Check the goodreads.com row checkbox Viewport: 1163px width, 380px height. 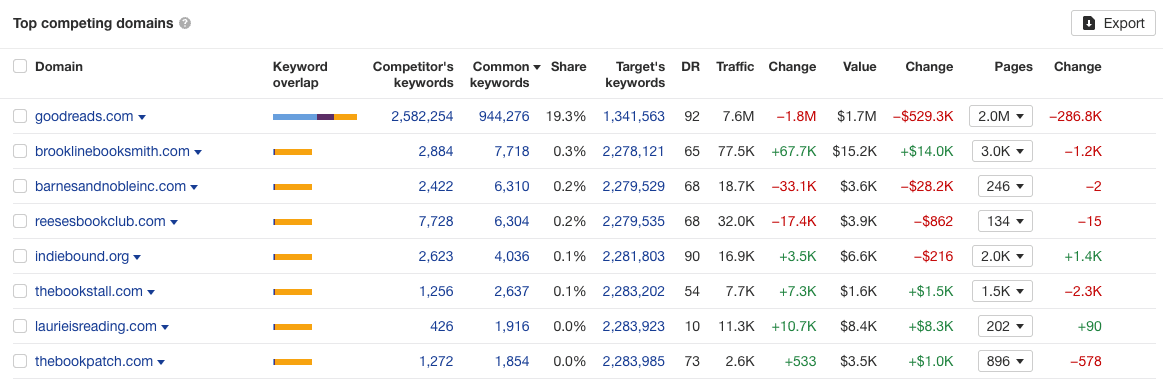(x=20, y=117)
